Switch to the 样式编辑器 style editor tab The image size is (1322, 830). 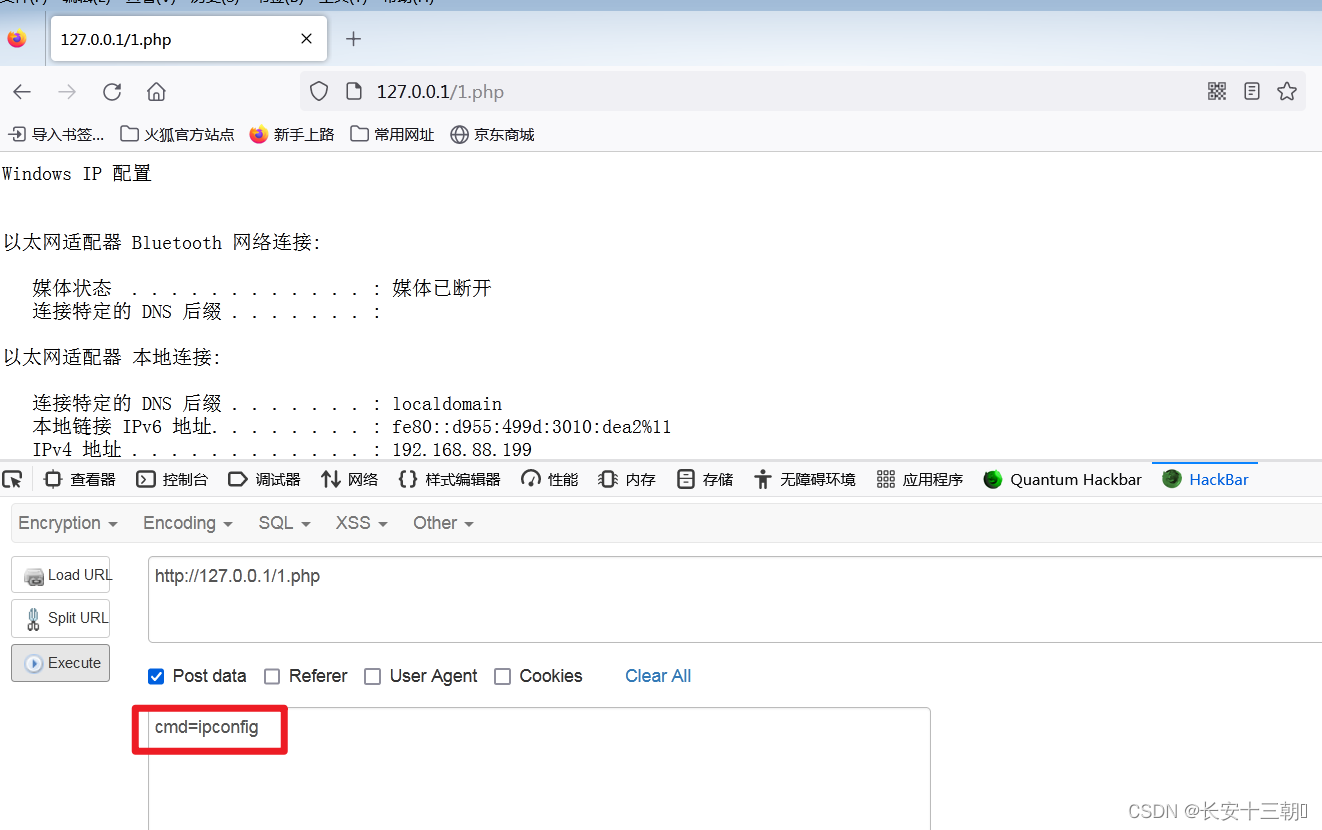coord(449,480)
